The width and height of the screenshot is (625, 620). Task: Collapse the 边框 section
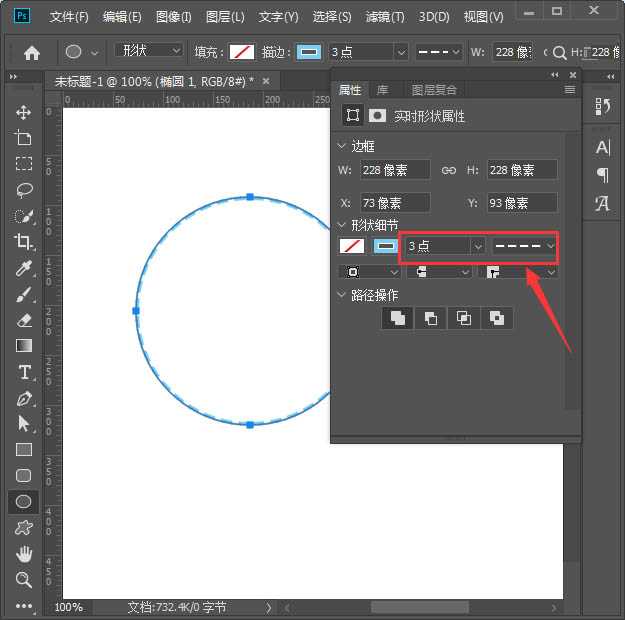[343, 147]
